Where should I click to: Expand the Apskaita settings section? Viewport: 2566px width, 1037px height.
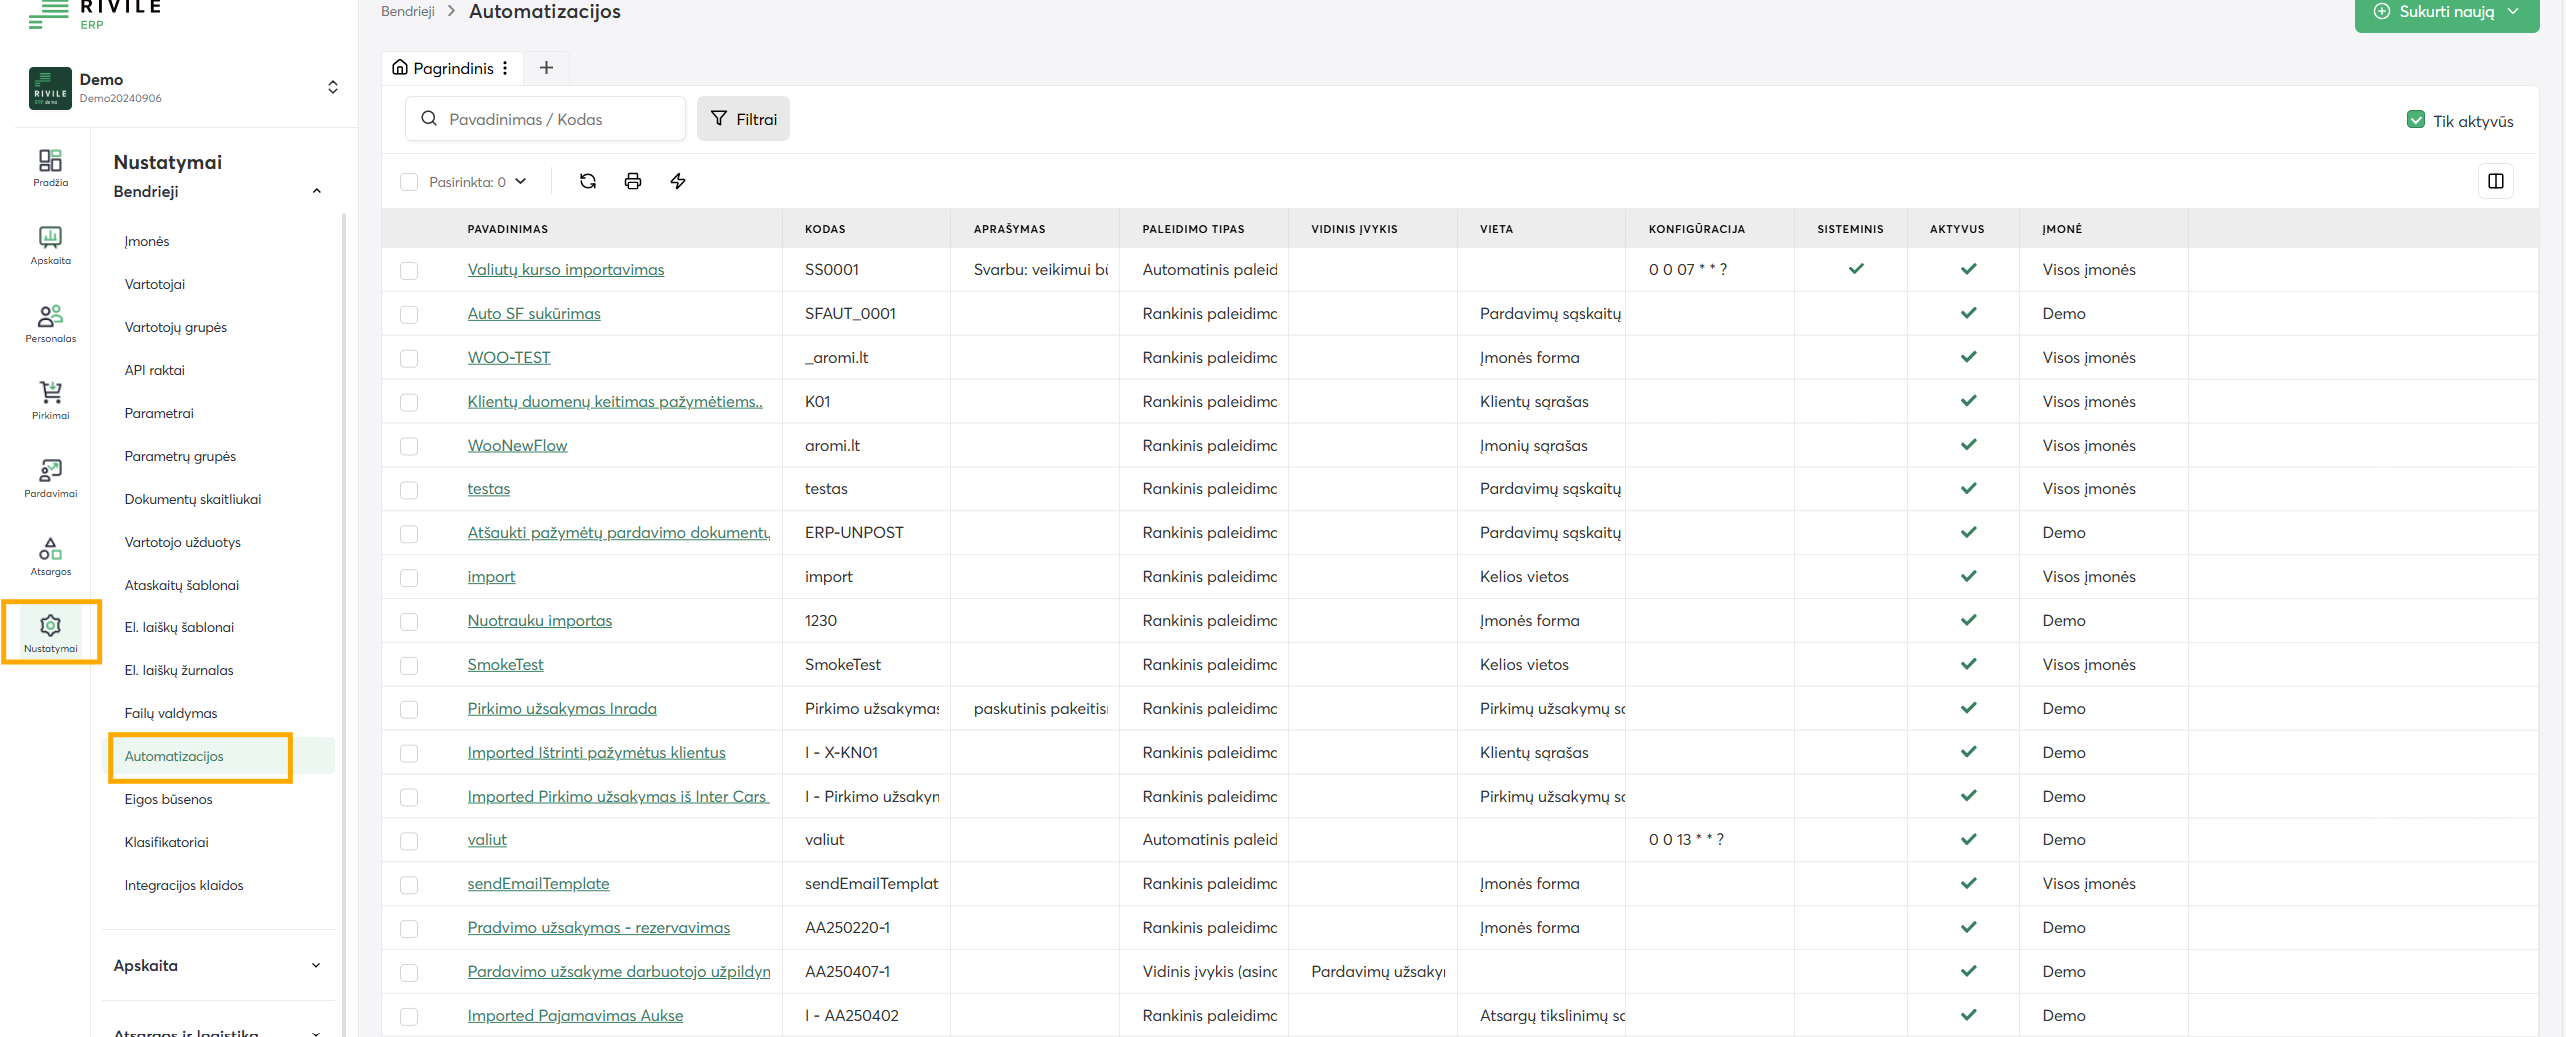216,965
